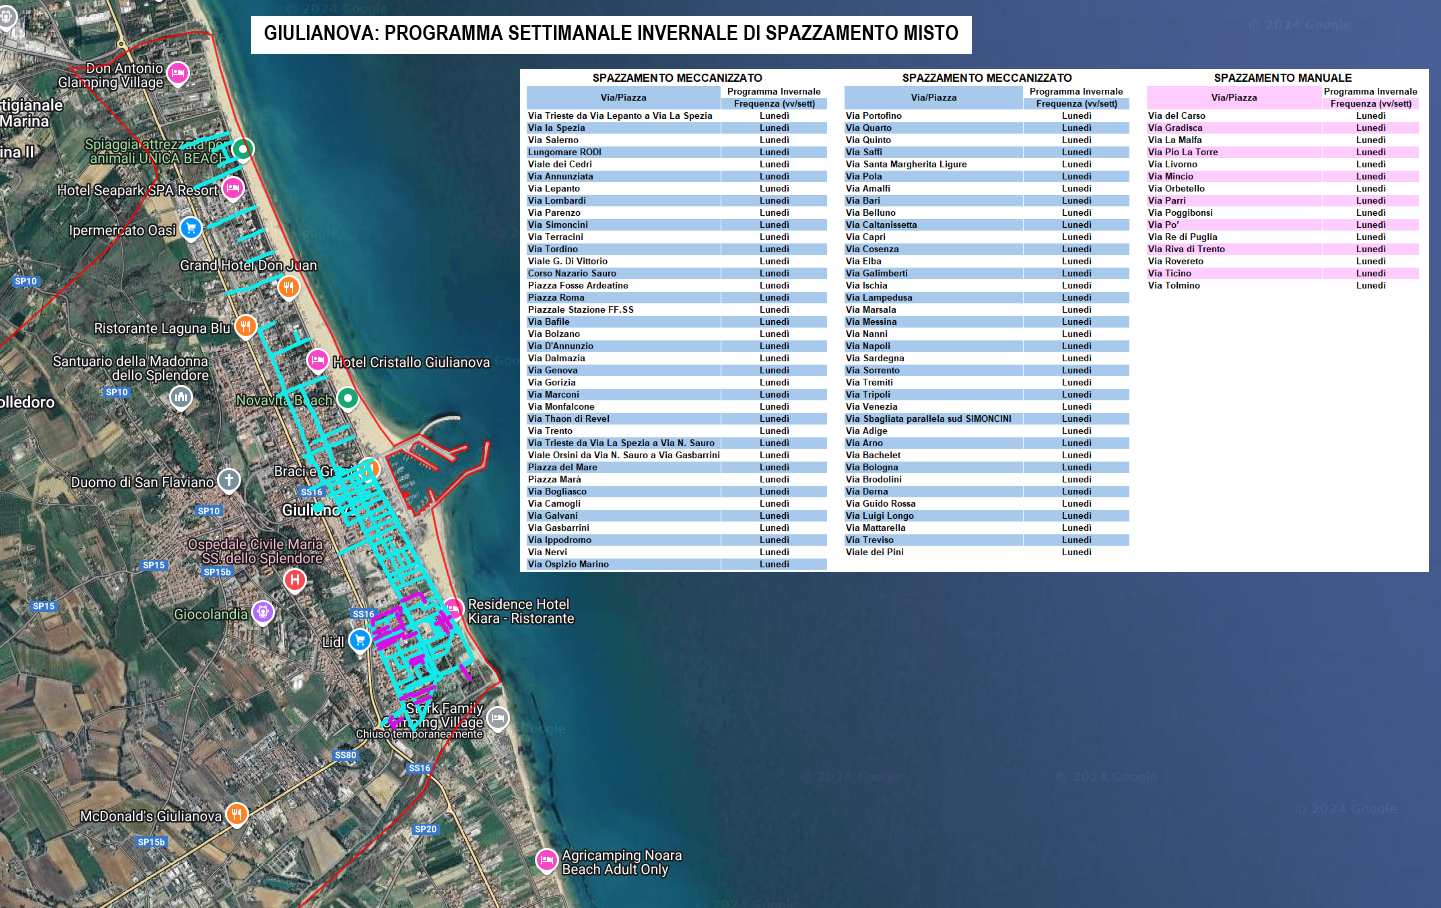Image resolution: width=1441 pixels, height=908 pixels.
Task: Open the Hotel Seapark SPA Resort pin
Action: point(233,187)
